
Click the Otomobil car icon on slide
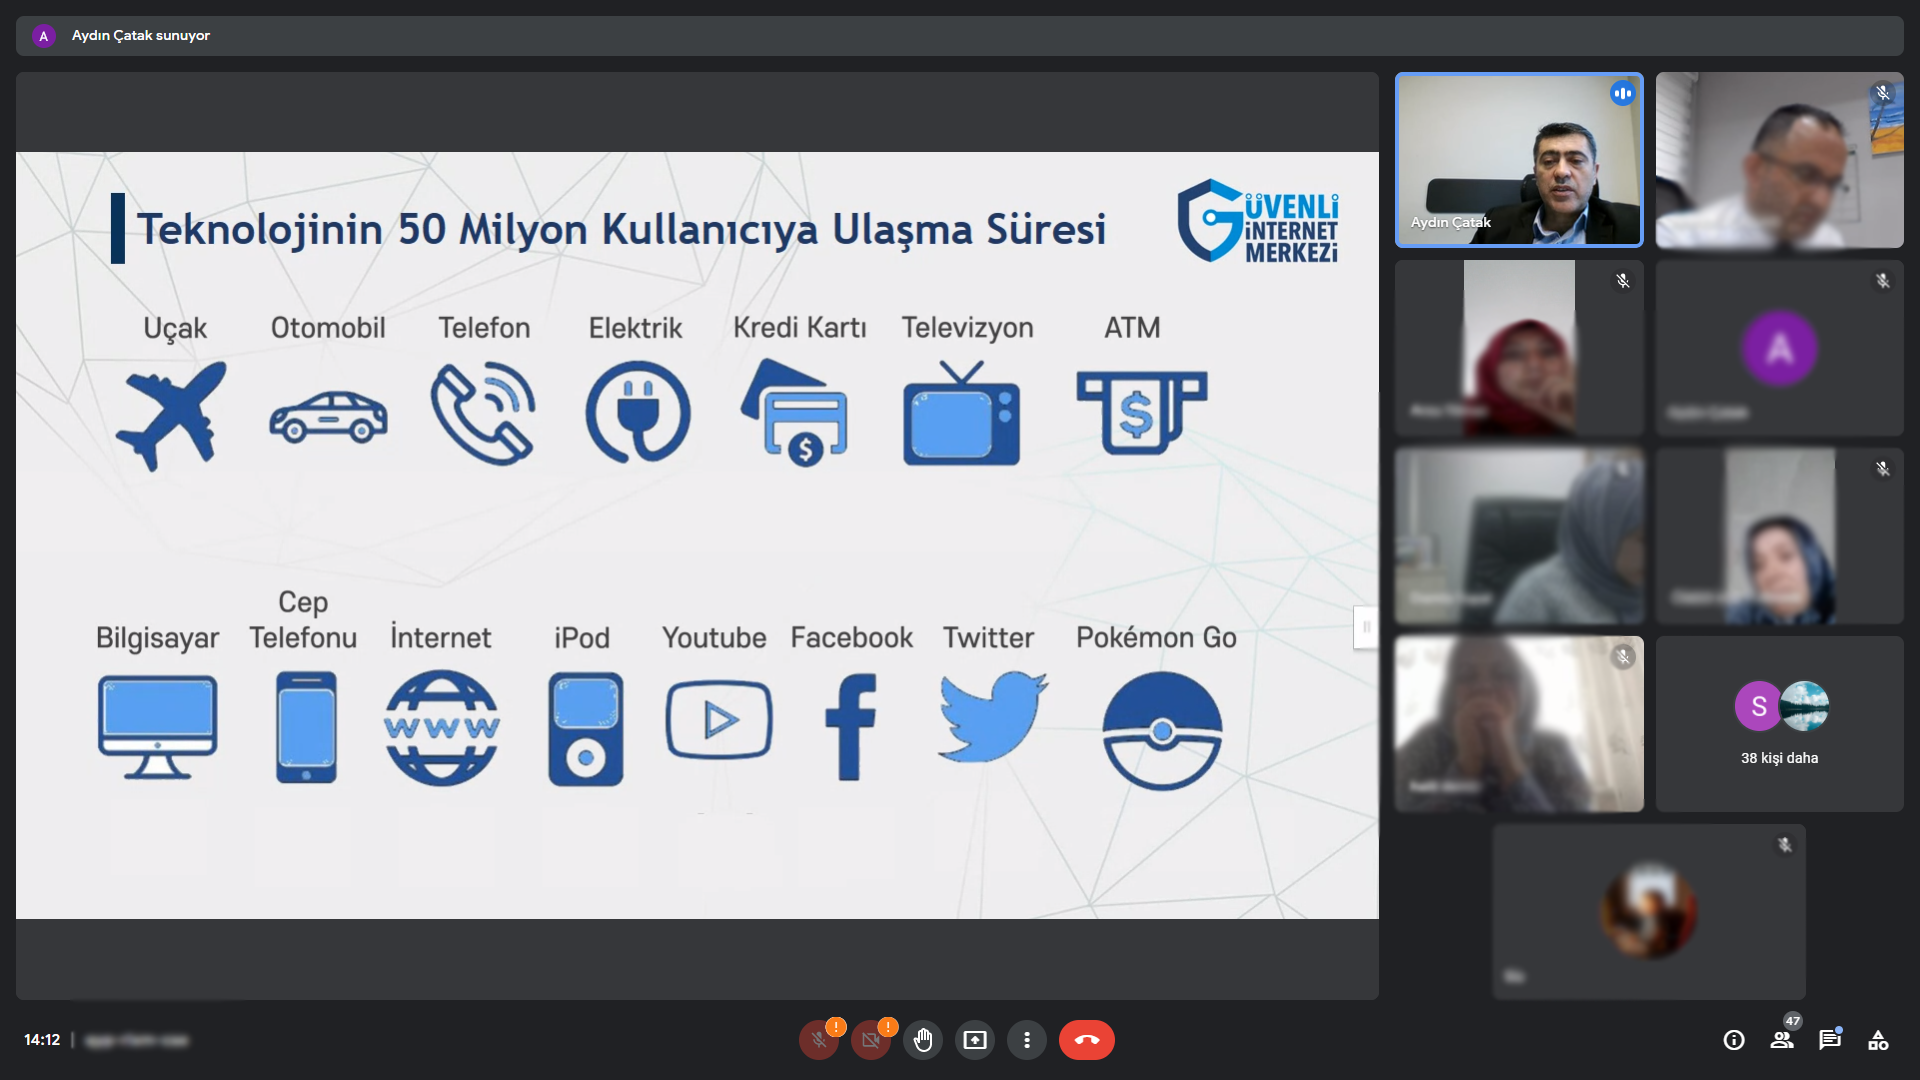(328, 416)
